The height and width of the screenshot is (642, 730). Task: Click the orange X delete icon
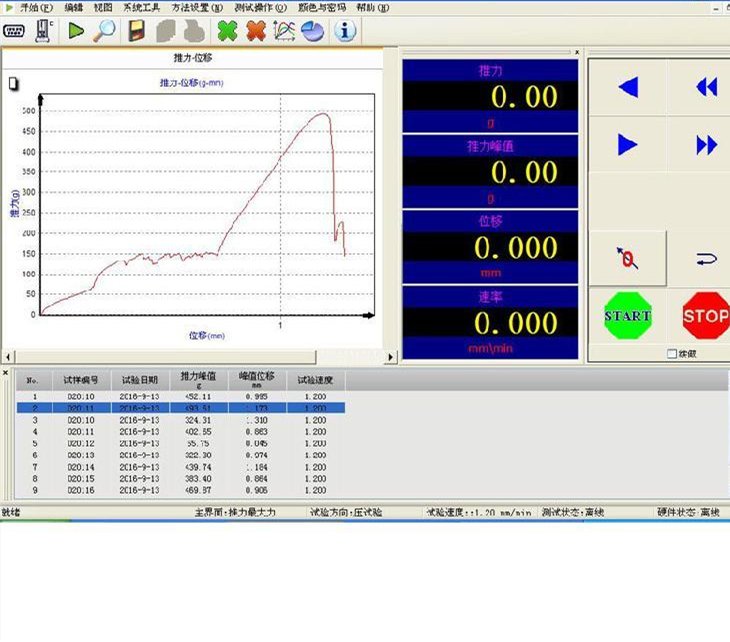tap(256, 31)
